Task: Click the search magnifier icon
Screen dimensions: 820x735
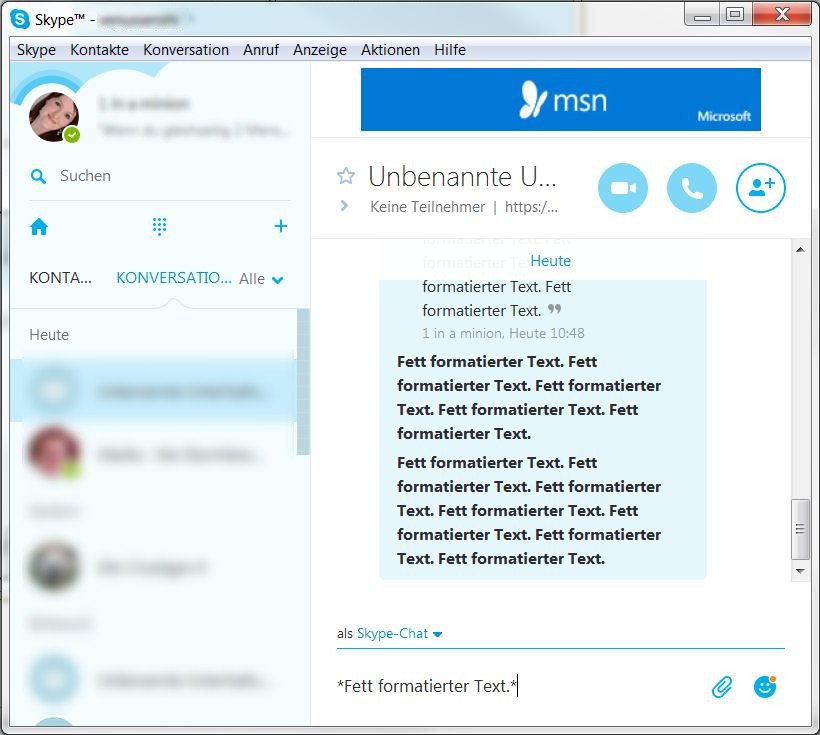Action: 38,176
